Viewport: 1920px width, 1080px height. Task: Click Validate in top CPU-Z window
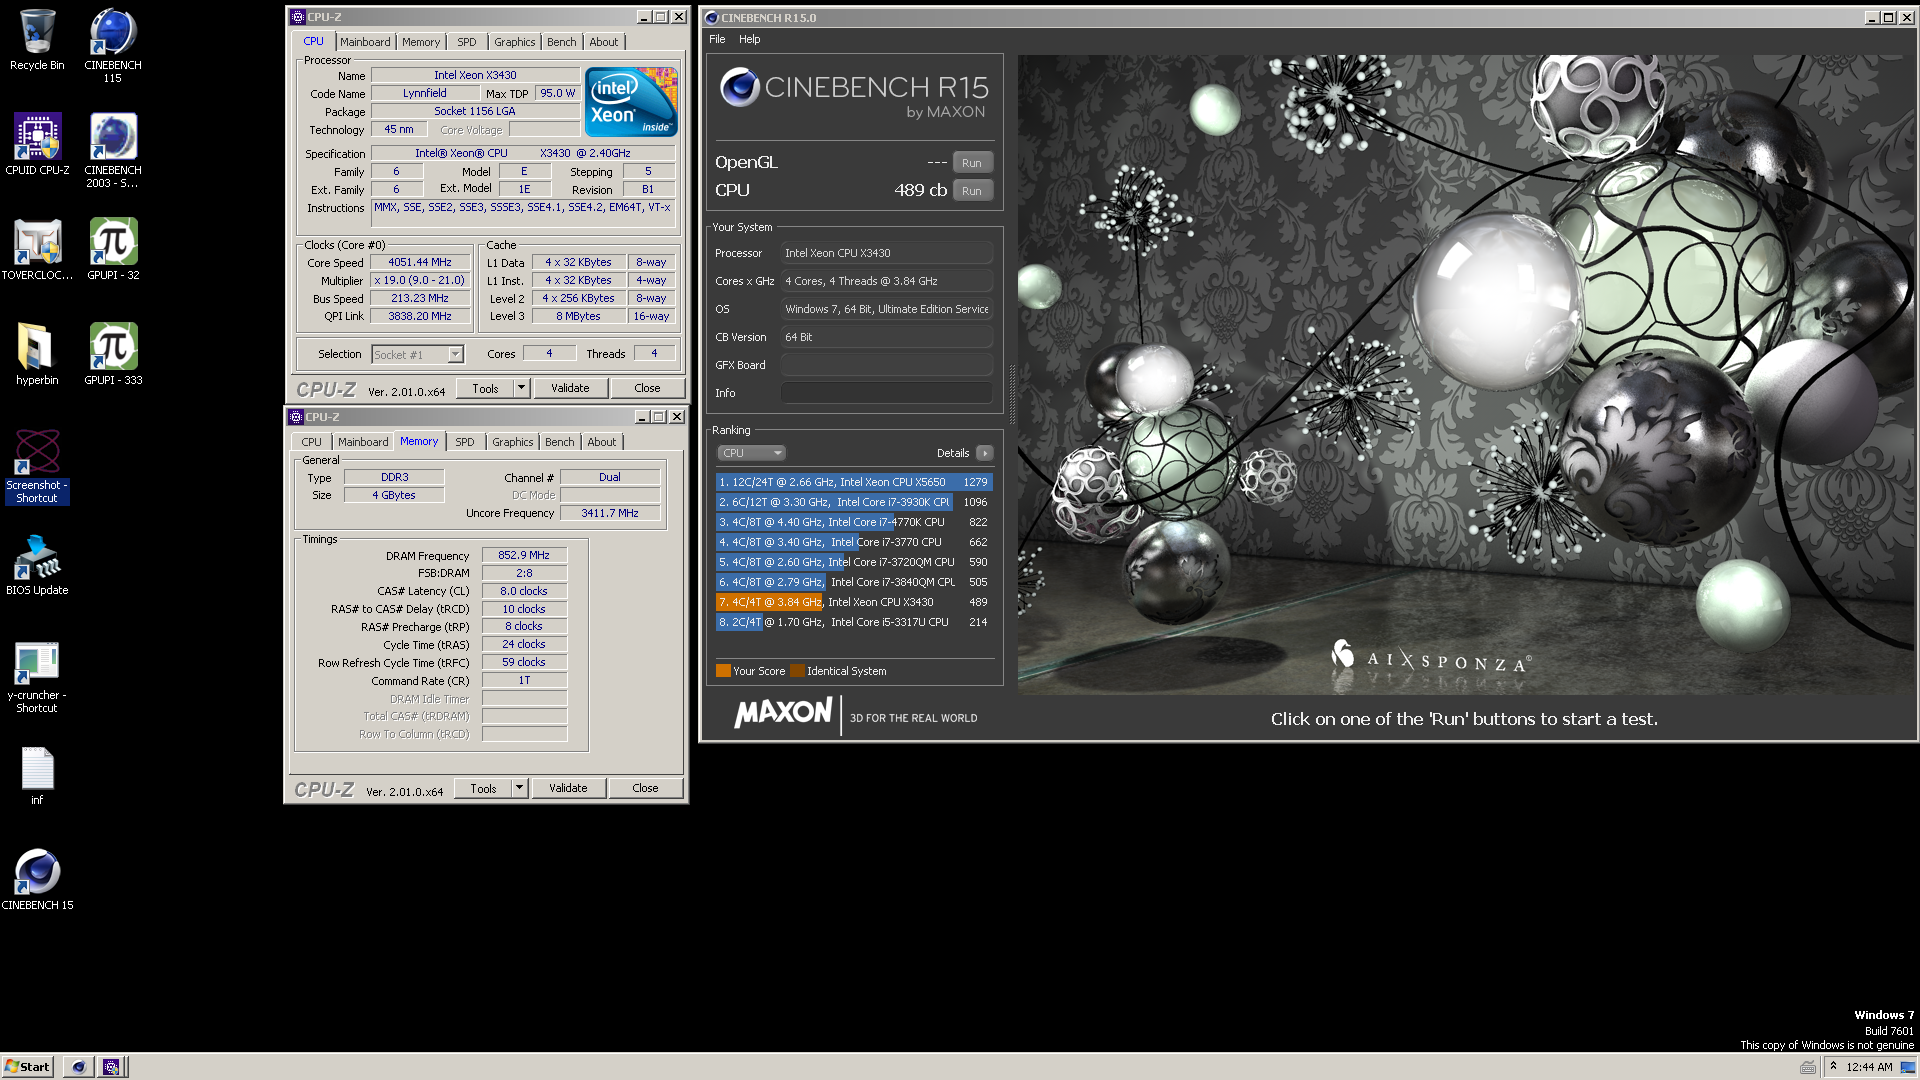click(570, 388)
